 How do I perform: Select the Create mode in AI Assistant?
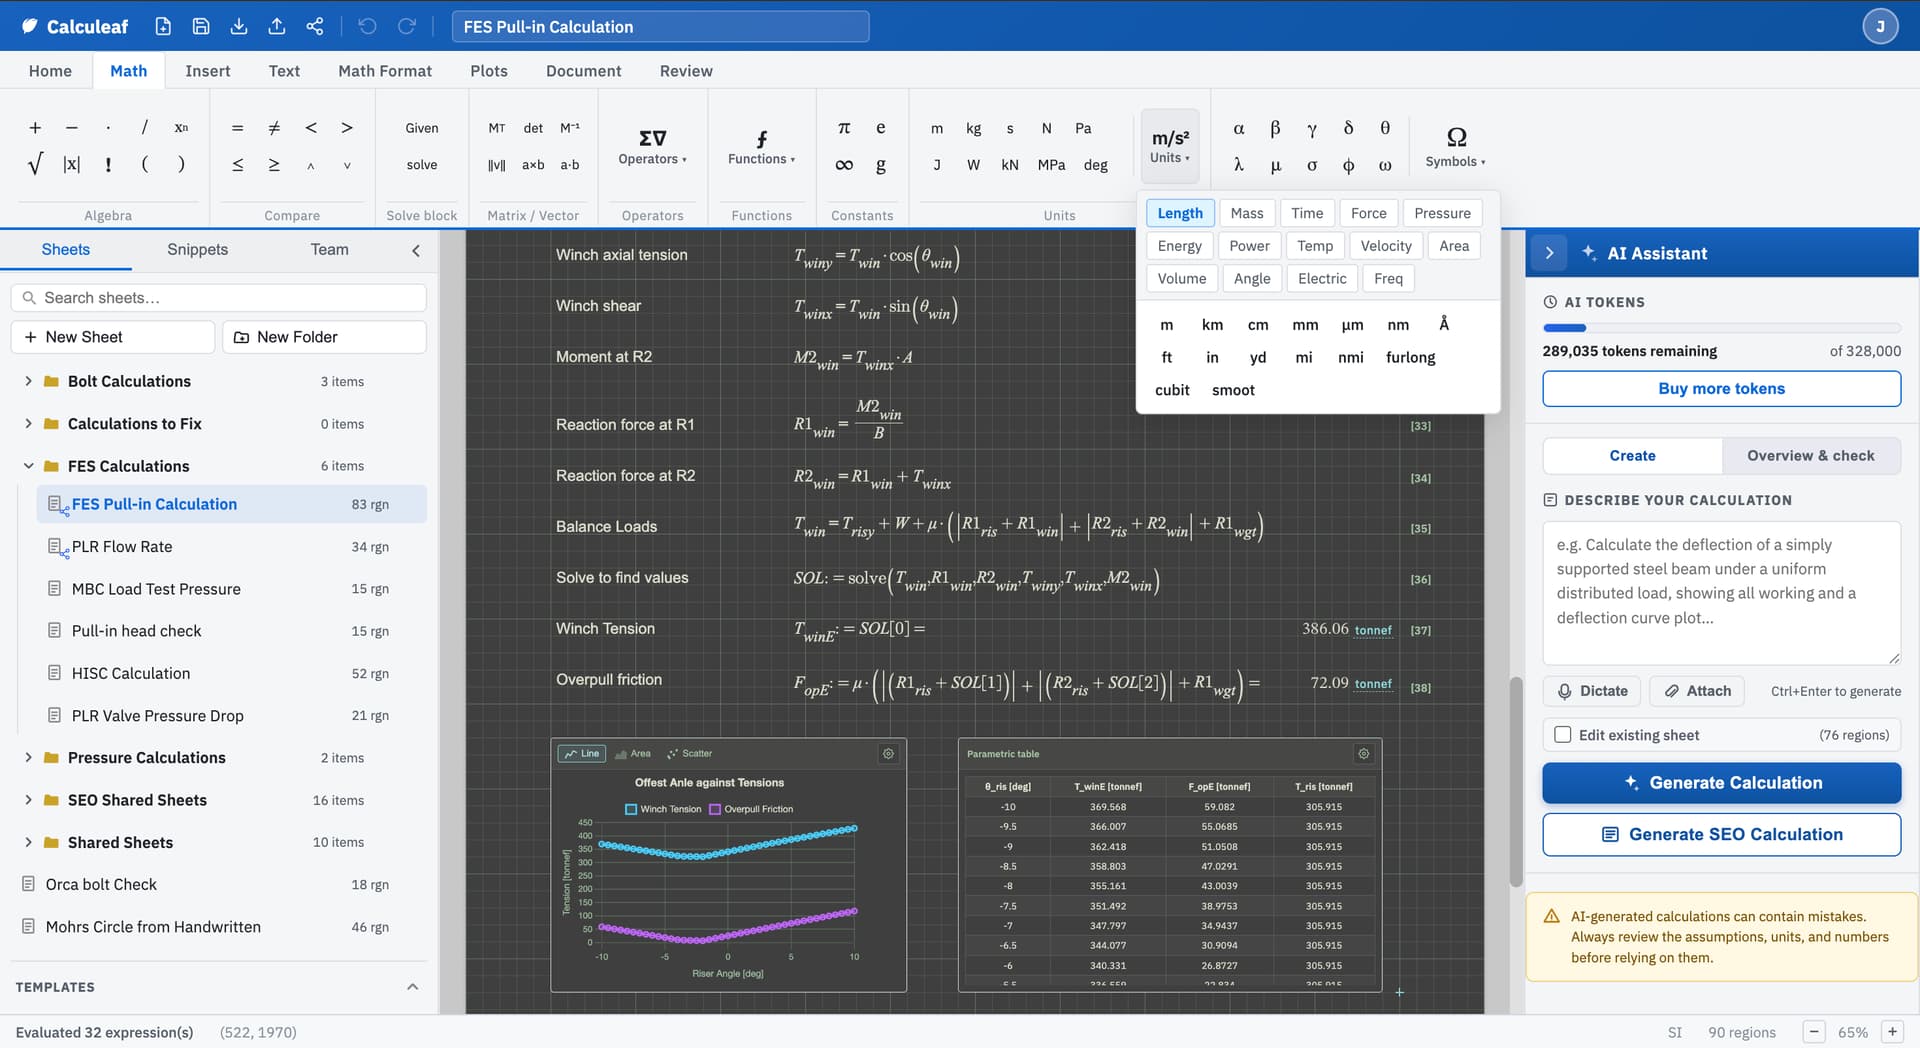coord(1632,456)
